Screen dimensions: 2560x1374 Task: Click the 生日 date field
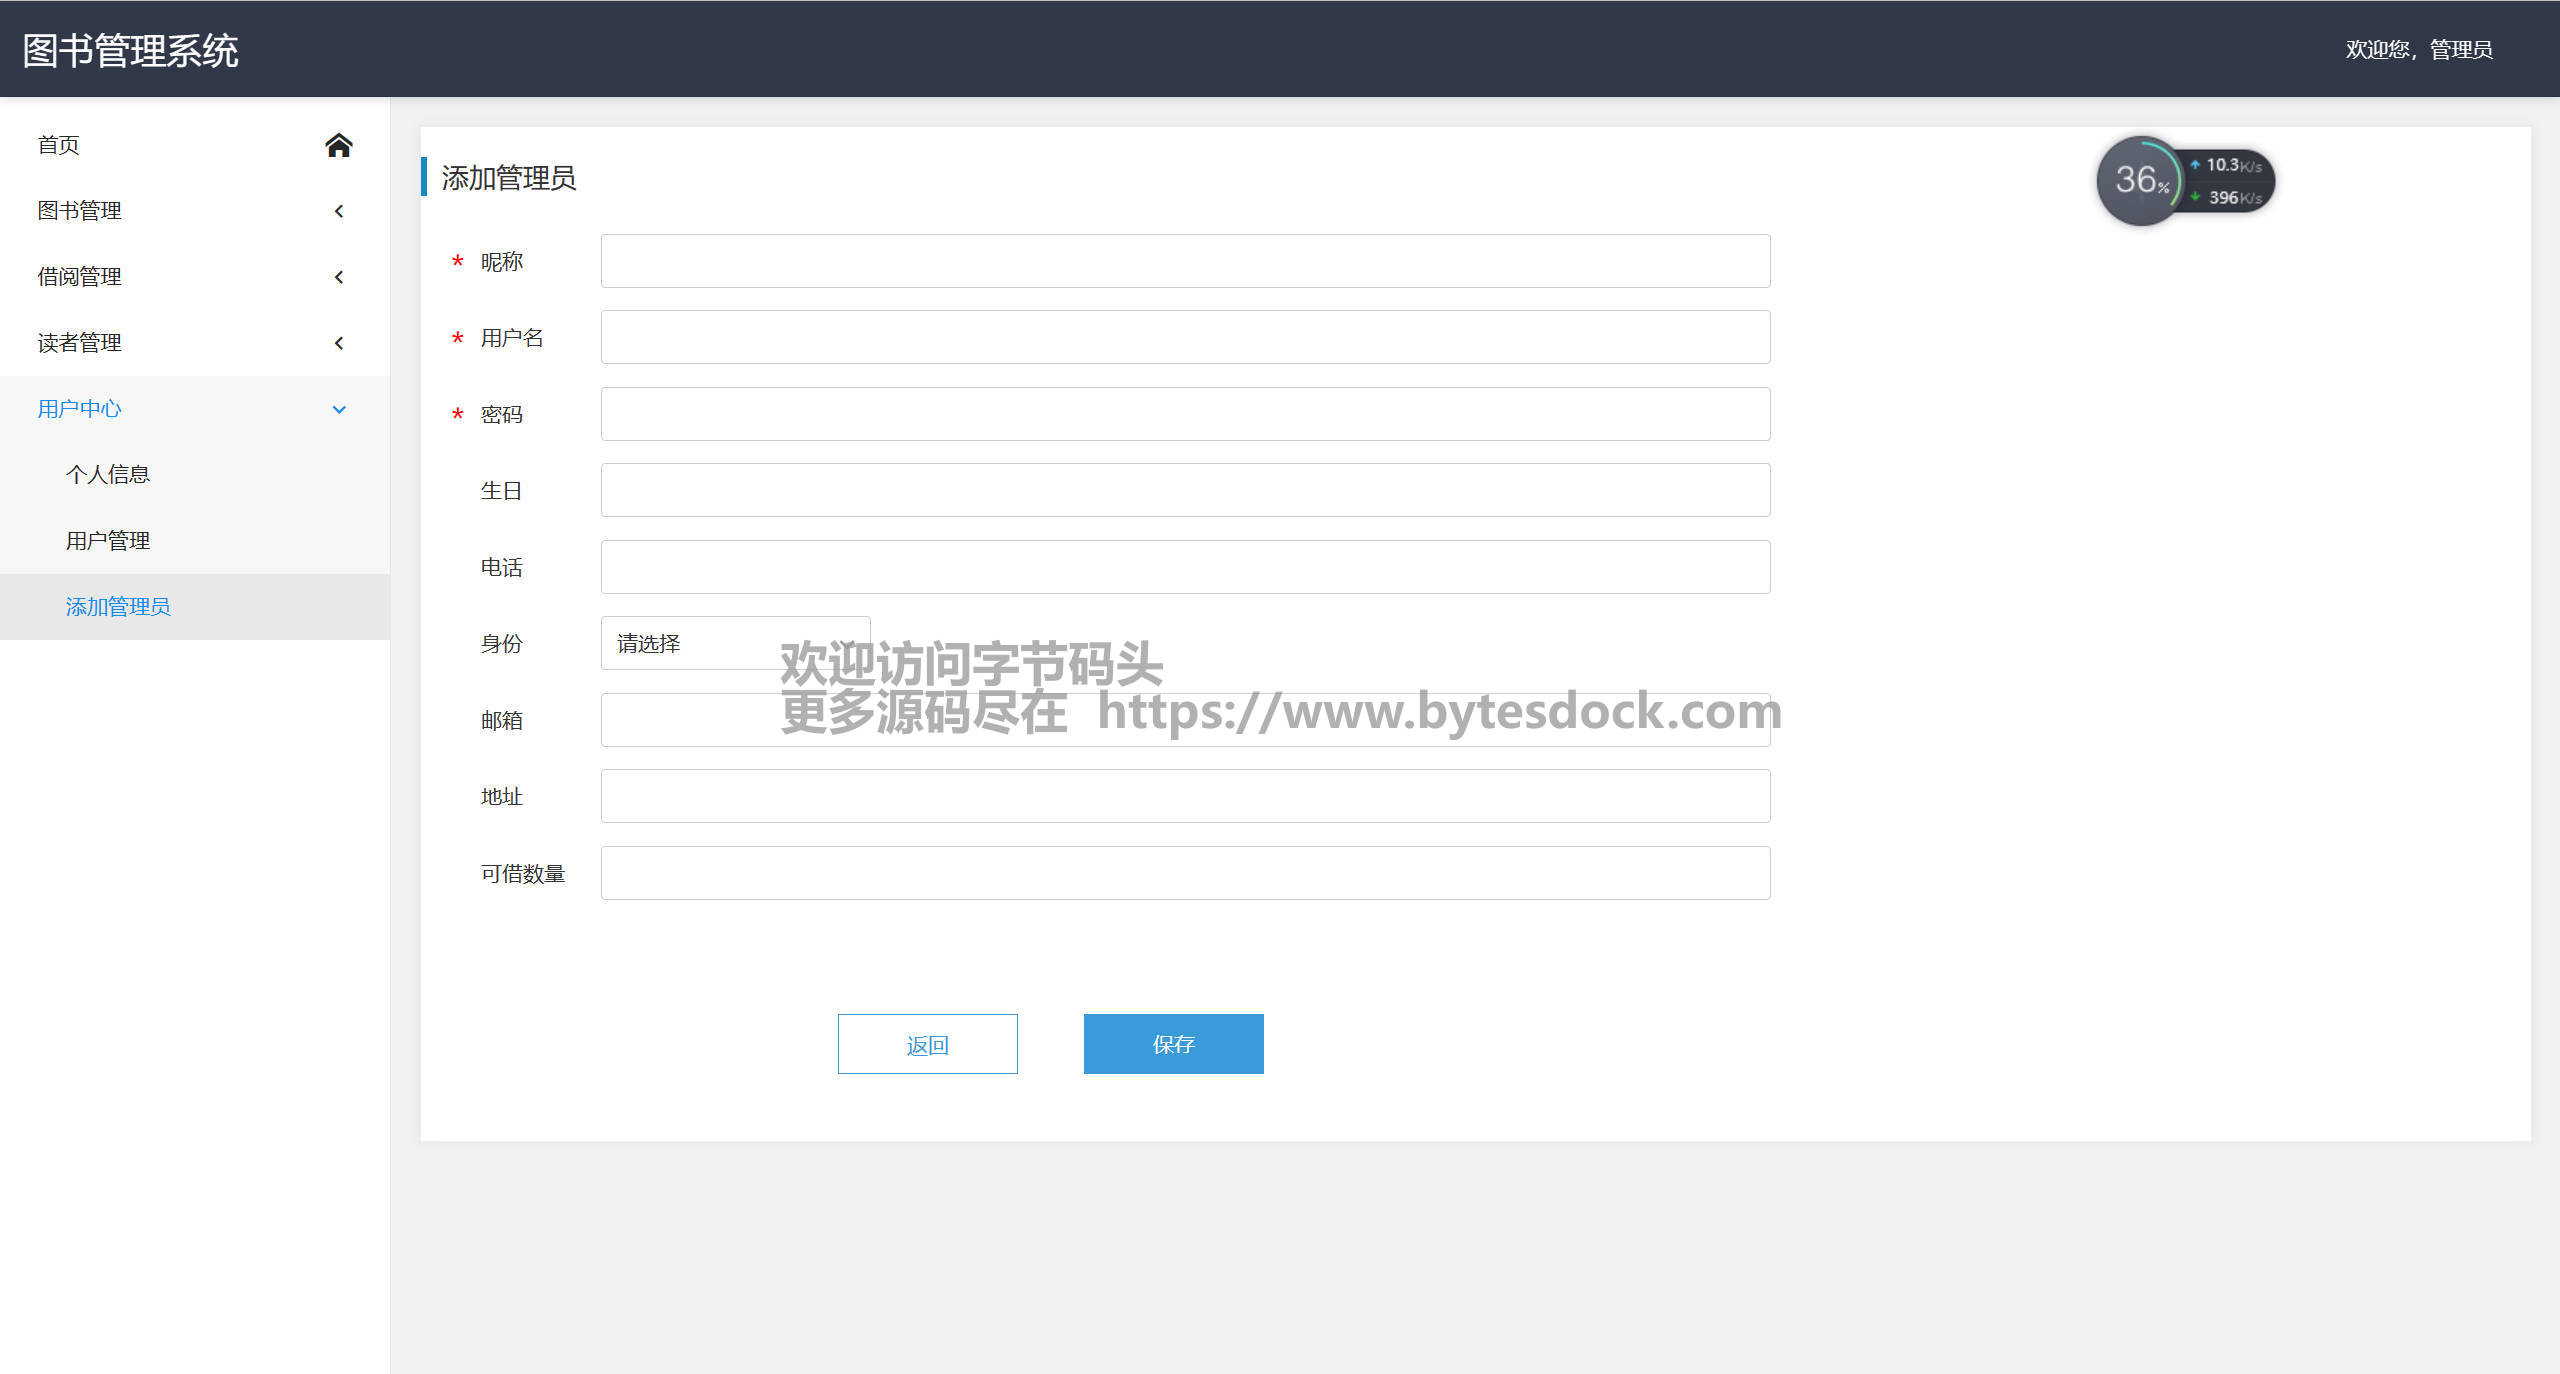[x=1185, y=490]
